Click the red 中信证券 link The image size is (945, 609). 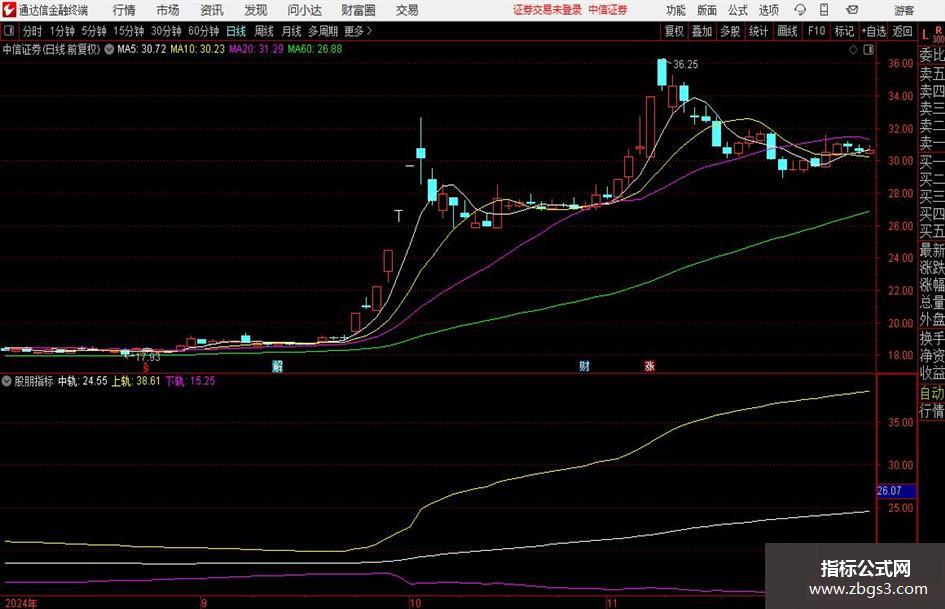point(608,10)
